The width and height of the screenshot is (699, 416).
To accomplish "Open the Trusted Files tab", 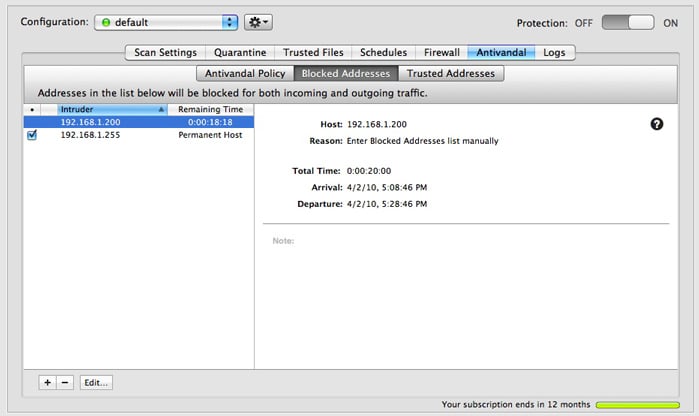I will pos(313,53).
